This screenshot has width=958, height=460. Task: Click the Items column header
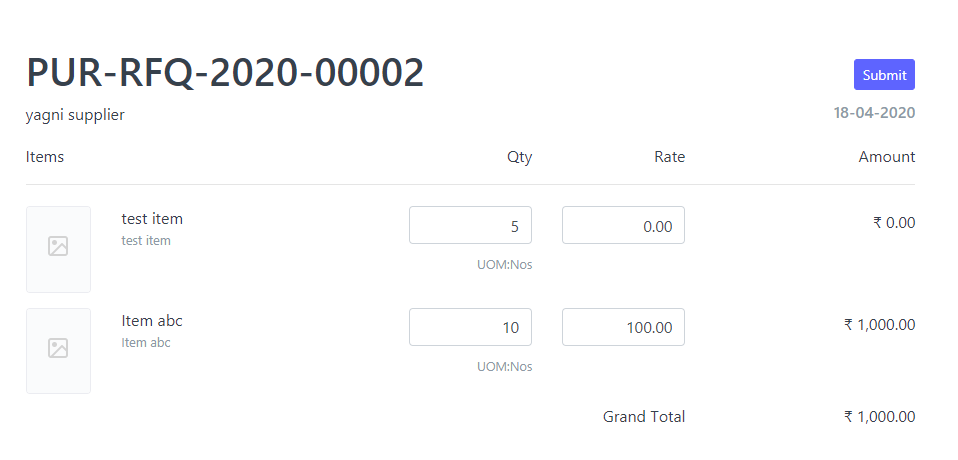[45, 157]
